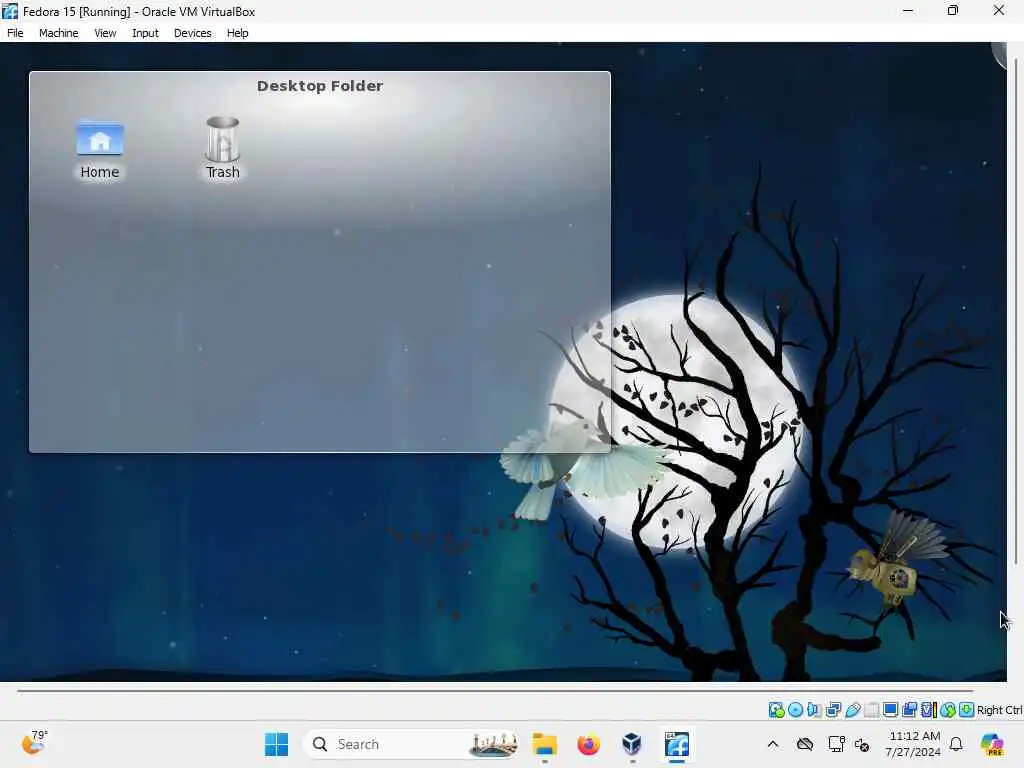Click the keyboard capture green arrow icon
The height and width of the screenshot is (768, 1024).
967,710
